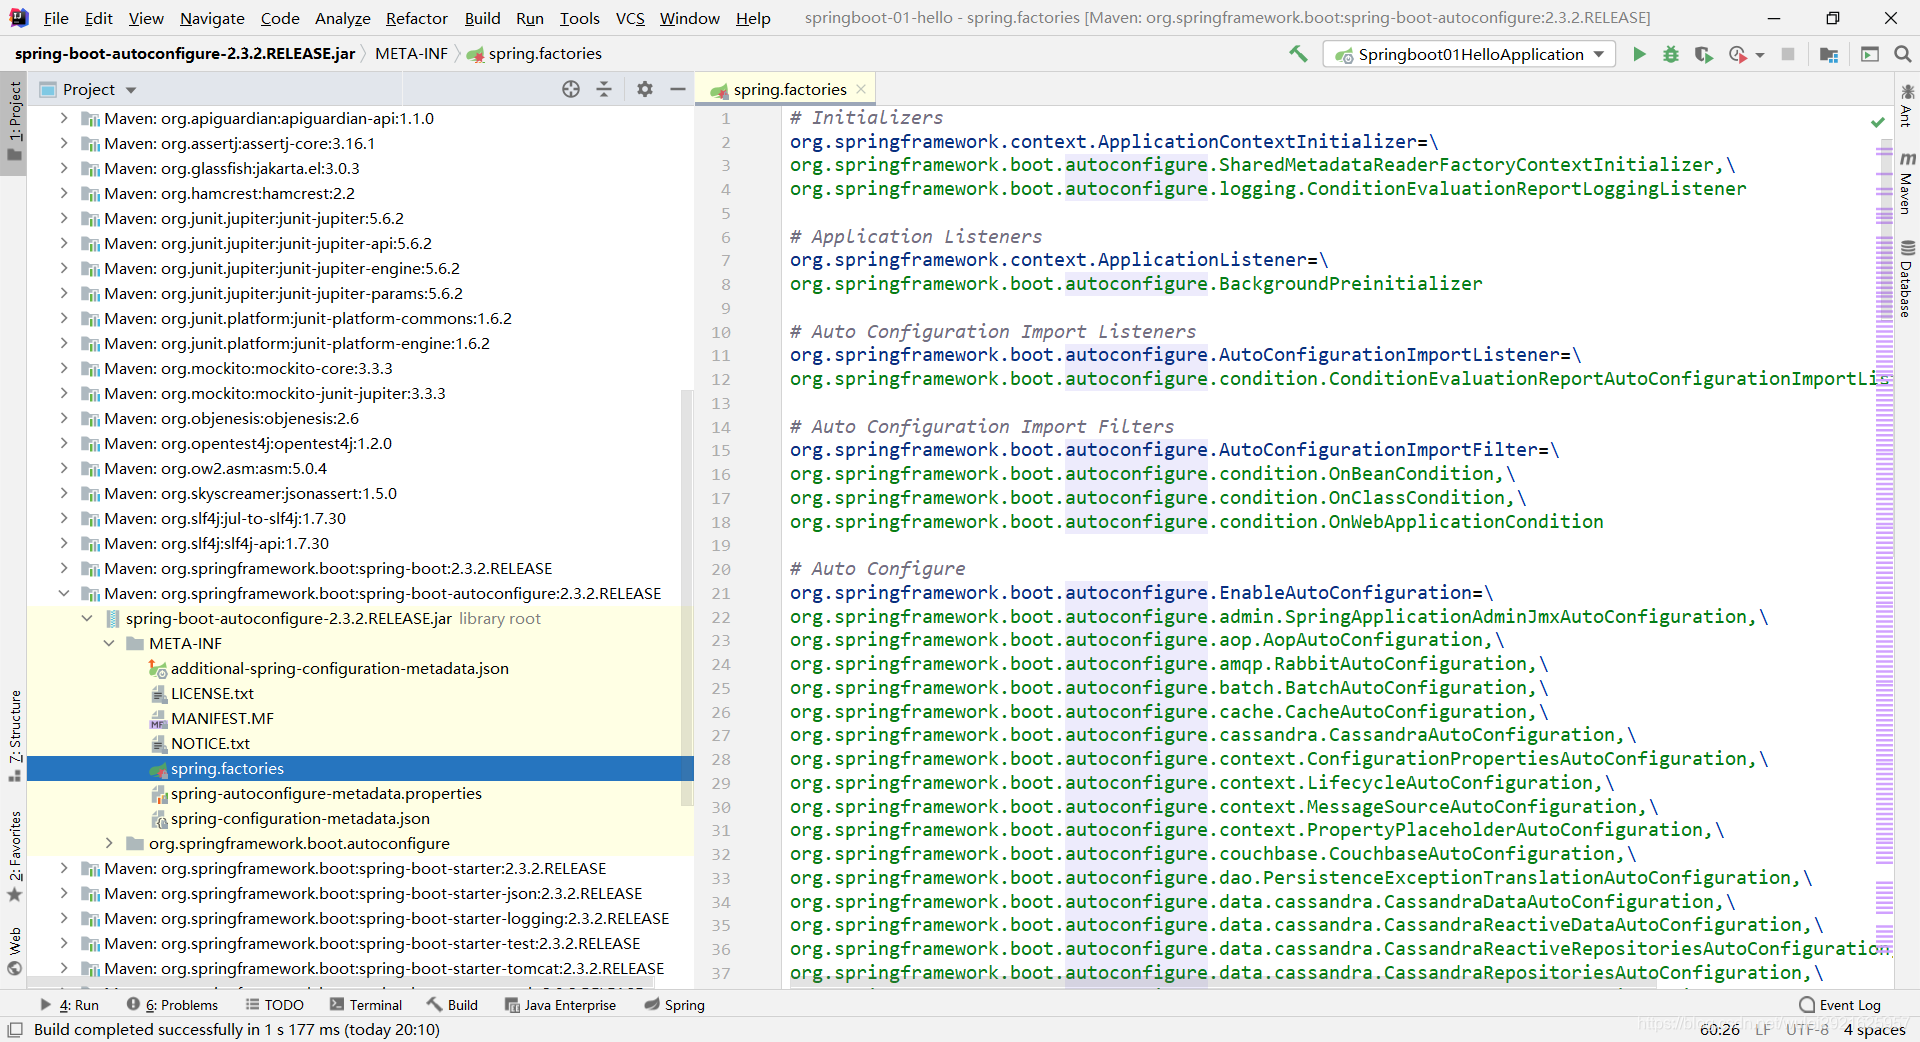
Task: Click Collapse All icon in Project panel
Action: click(x=604, y=89)
